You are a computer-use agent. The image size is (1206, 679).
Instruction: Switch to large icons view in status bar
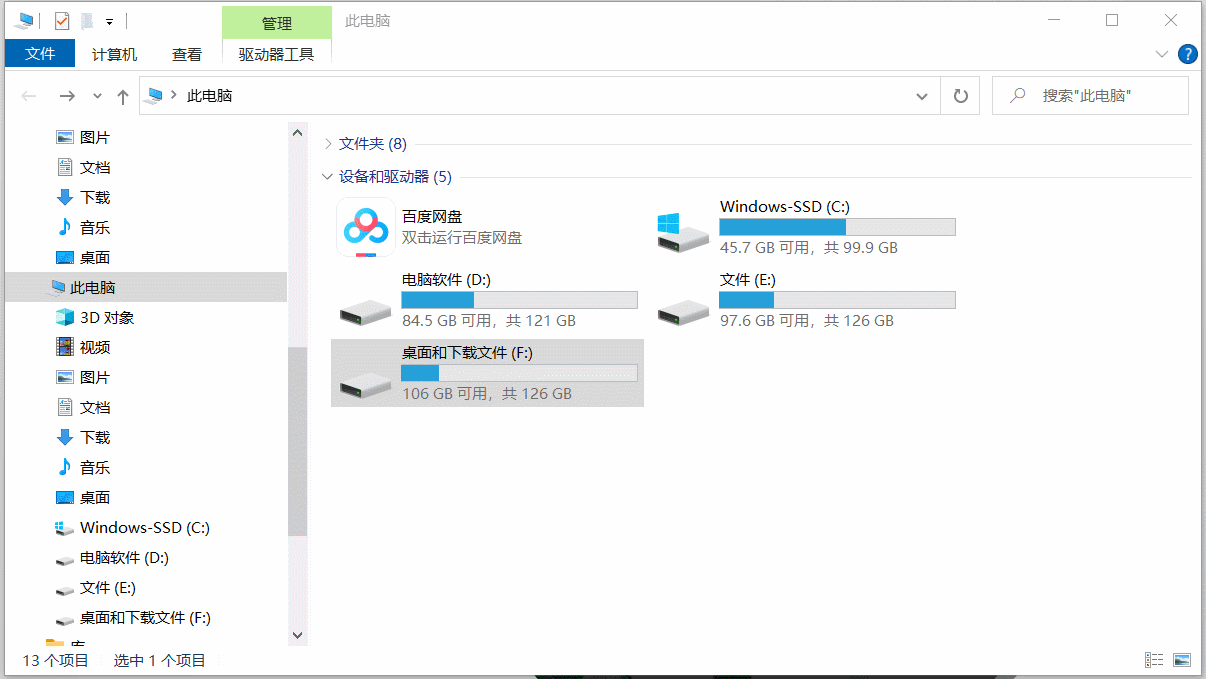(1182, 660)
